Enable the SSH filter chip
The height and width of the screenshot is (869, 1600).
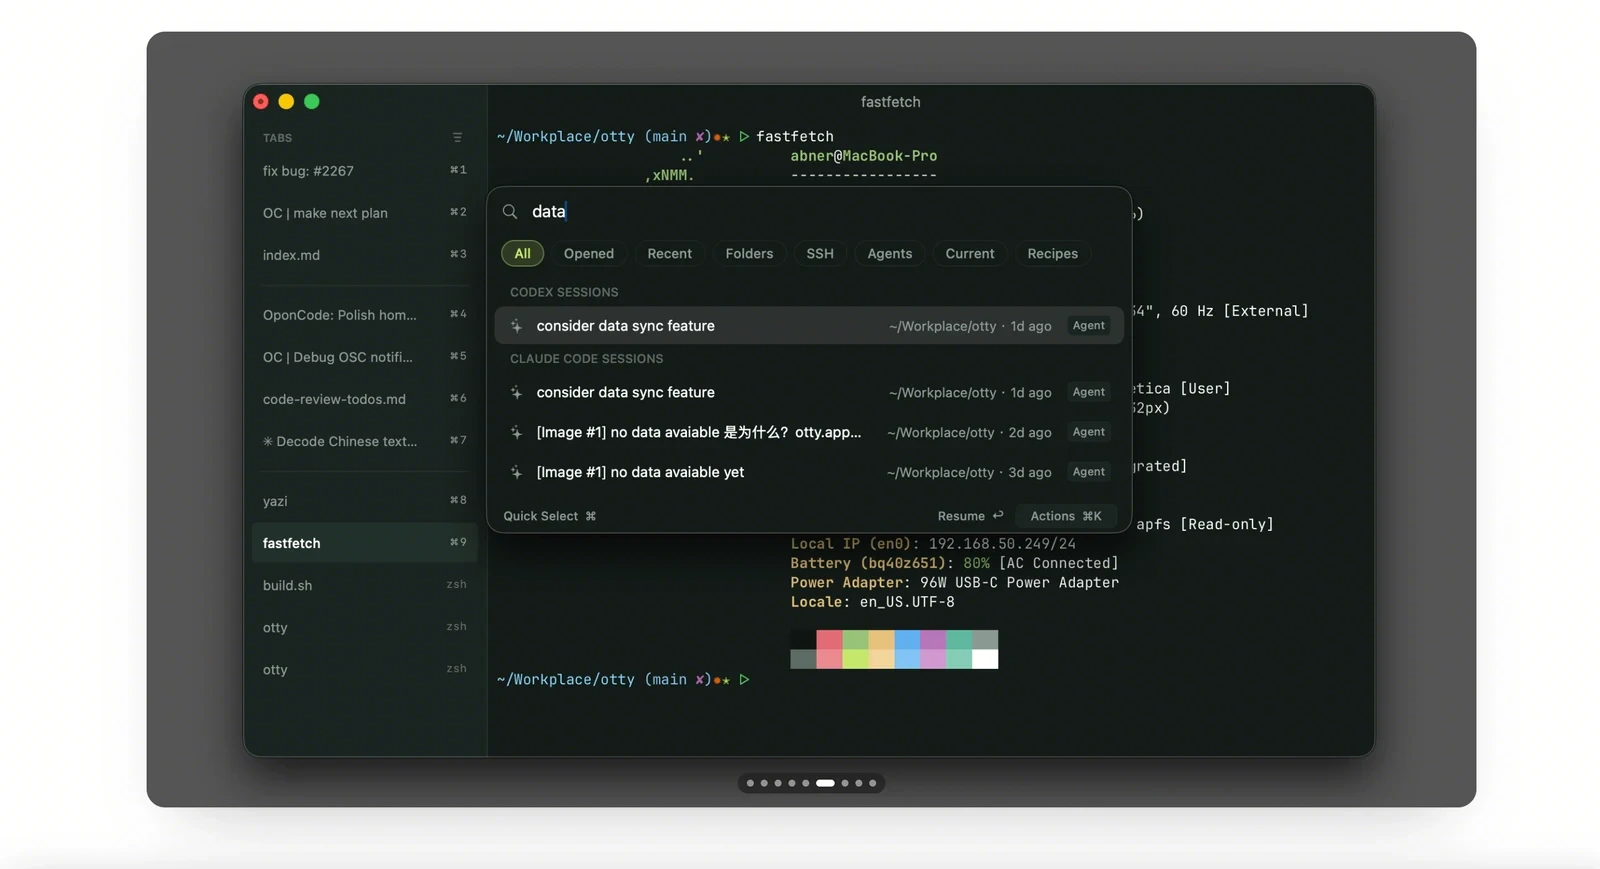[820, 254]
